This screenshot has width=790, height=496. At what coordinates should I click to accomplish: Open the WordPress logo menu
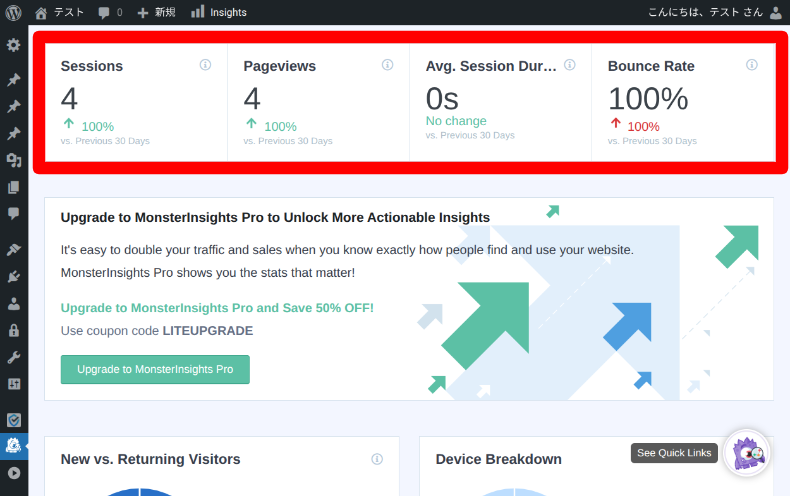[14, 12]
